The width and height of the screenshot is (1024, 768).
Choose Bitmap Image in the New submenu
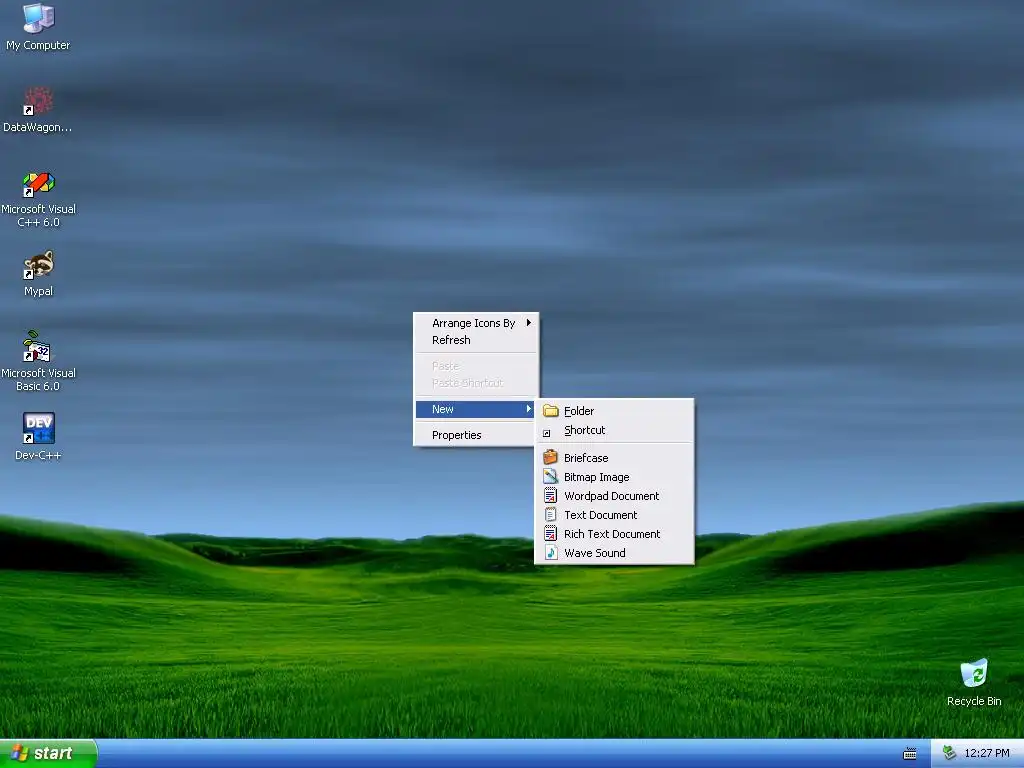pyautogui.click(x=614, y=477)
